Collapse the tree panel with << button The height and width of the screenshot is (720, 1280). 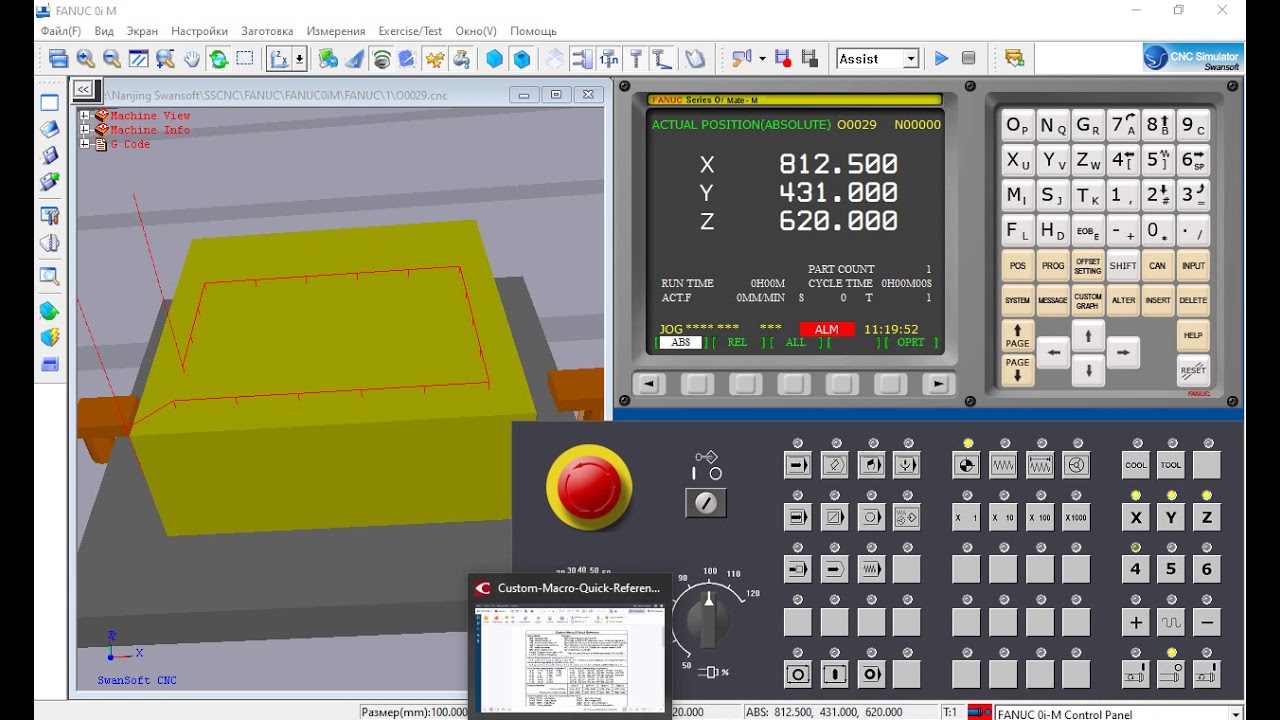[83, 90]
